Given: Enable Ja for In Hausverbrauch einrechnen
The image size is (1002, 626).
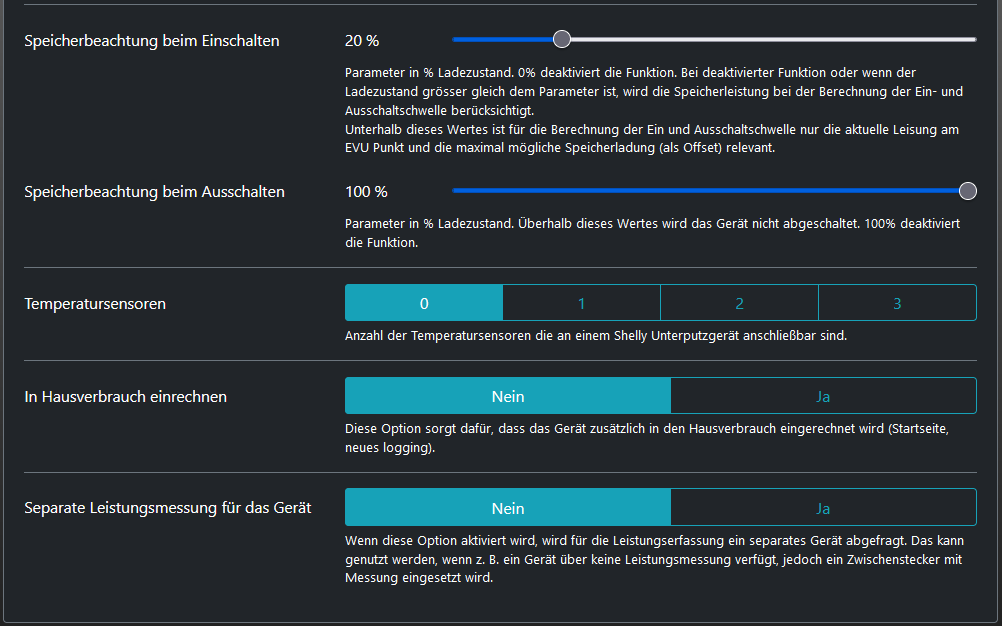Looking at the screenshot, I should point(823,396).
